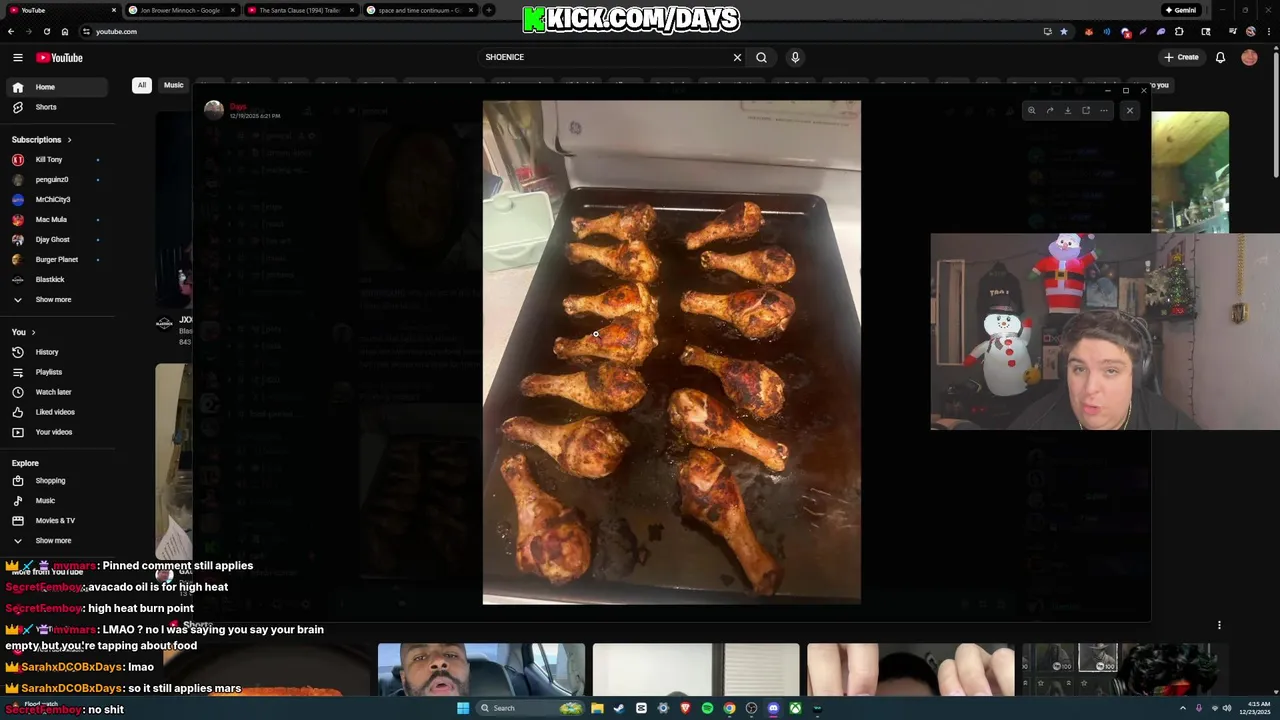Open the Blastkick channel
Image resolution: width=1280 pixels, height=720 pixels.
click(57, 280)
